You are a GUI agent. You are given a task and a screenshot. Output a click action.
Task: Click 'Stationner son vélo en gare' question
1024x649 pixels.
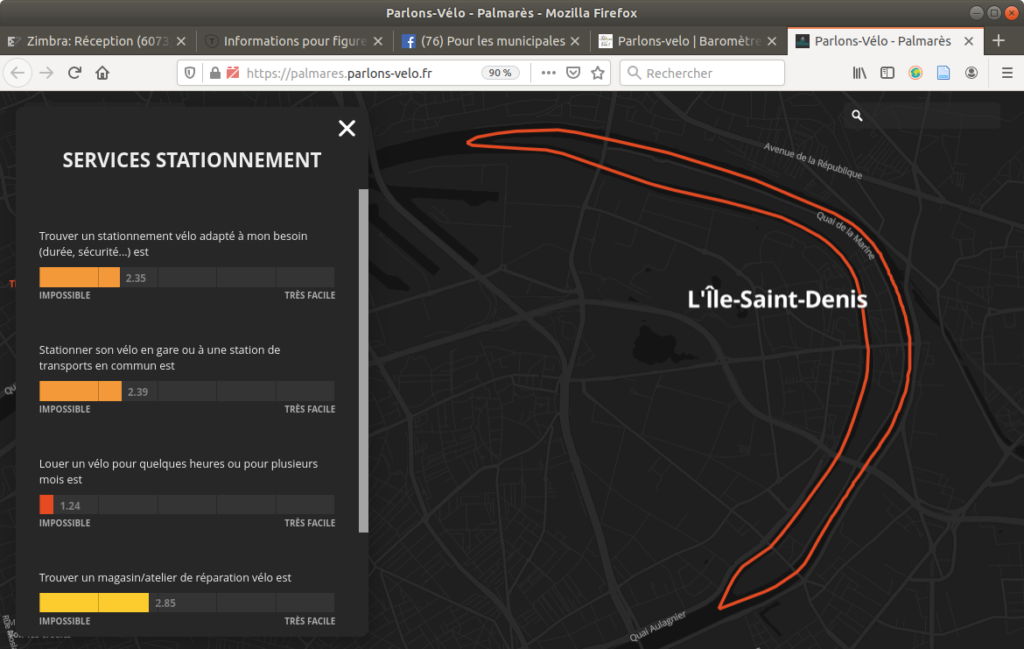point(159,358)
